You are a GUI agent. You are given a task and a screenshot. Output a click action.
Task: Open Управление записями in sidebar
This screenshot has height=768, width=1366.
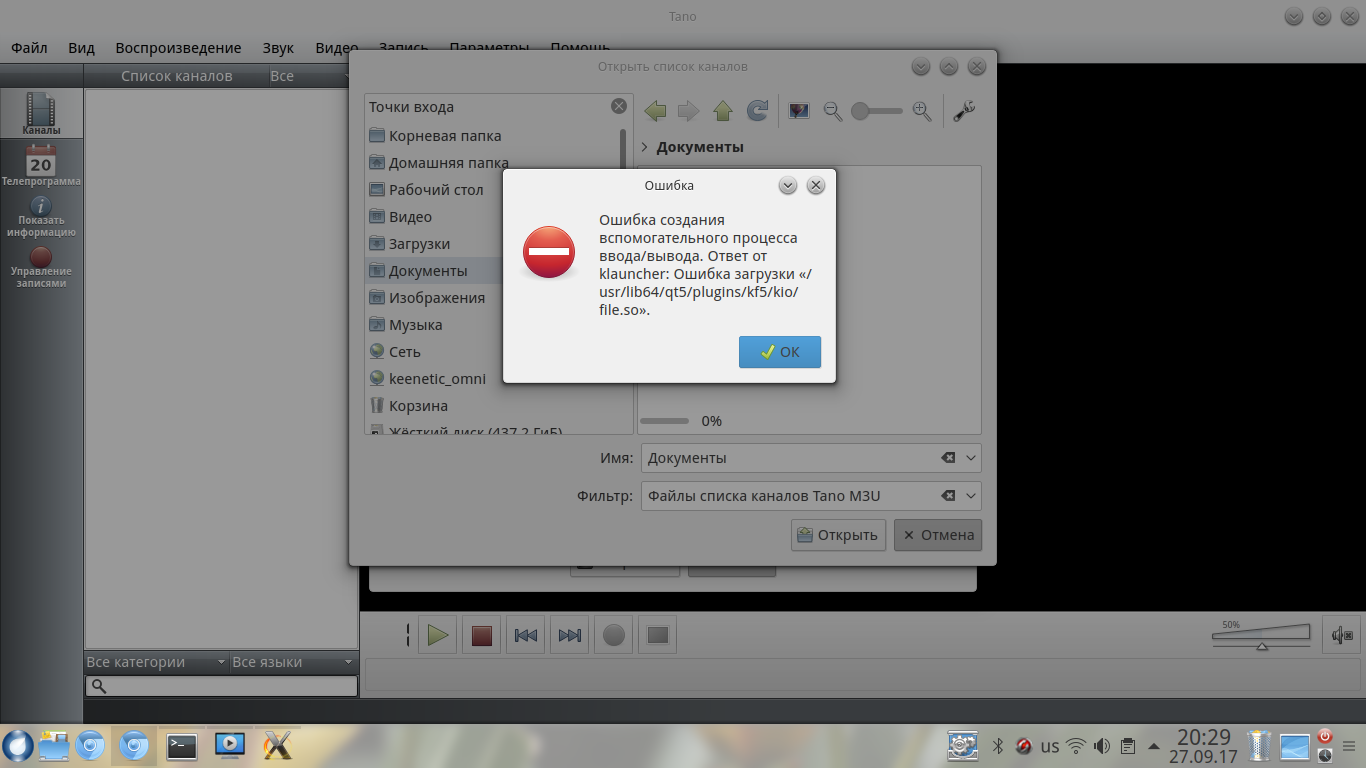[41, 267]
